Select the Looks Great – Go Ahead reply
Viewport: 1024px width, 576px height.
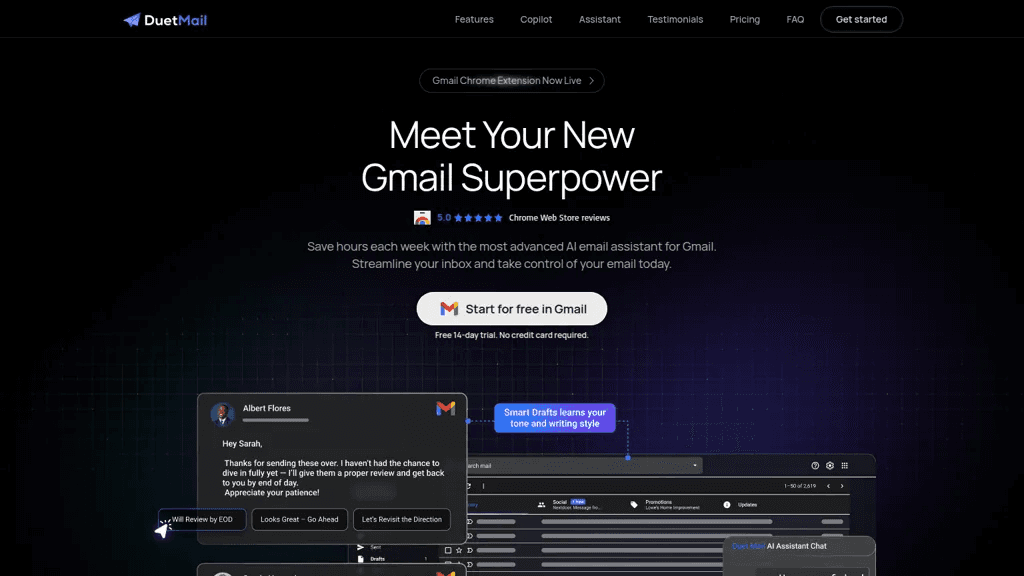click(x=300, y=520)
